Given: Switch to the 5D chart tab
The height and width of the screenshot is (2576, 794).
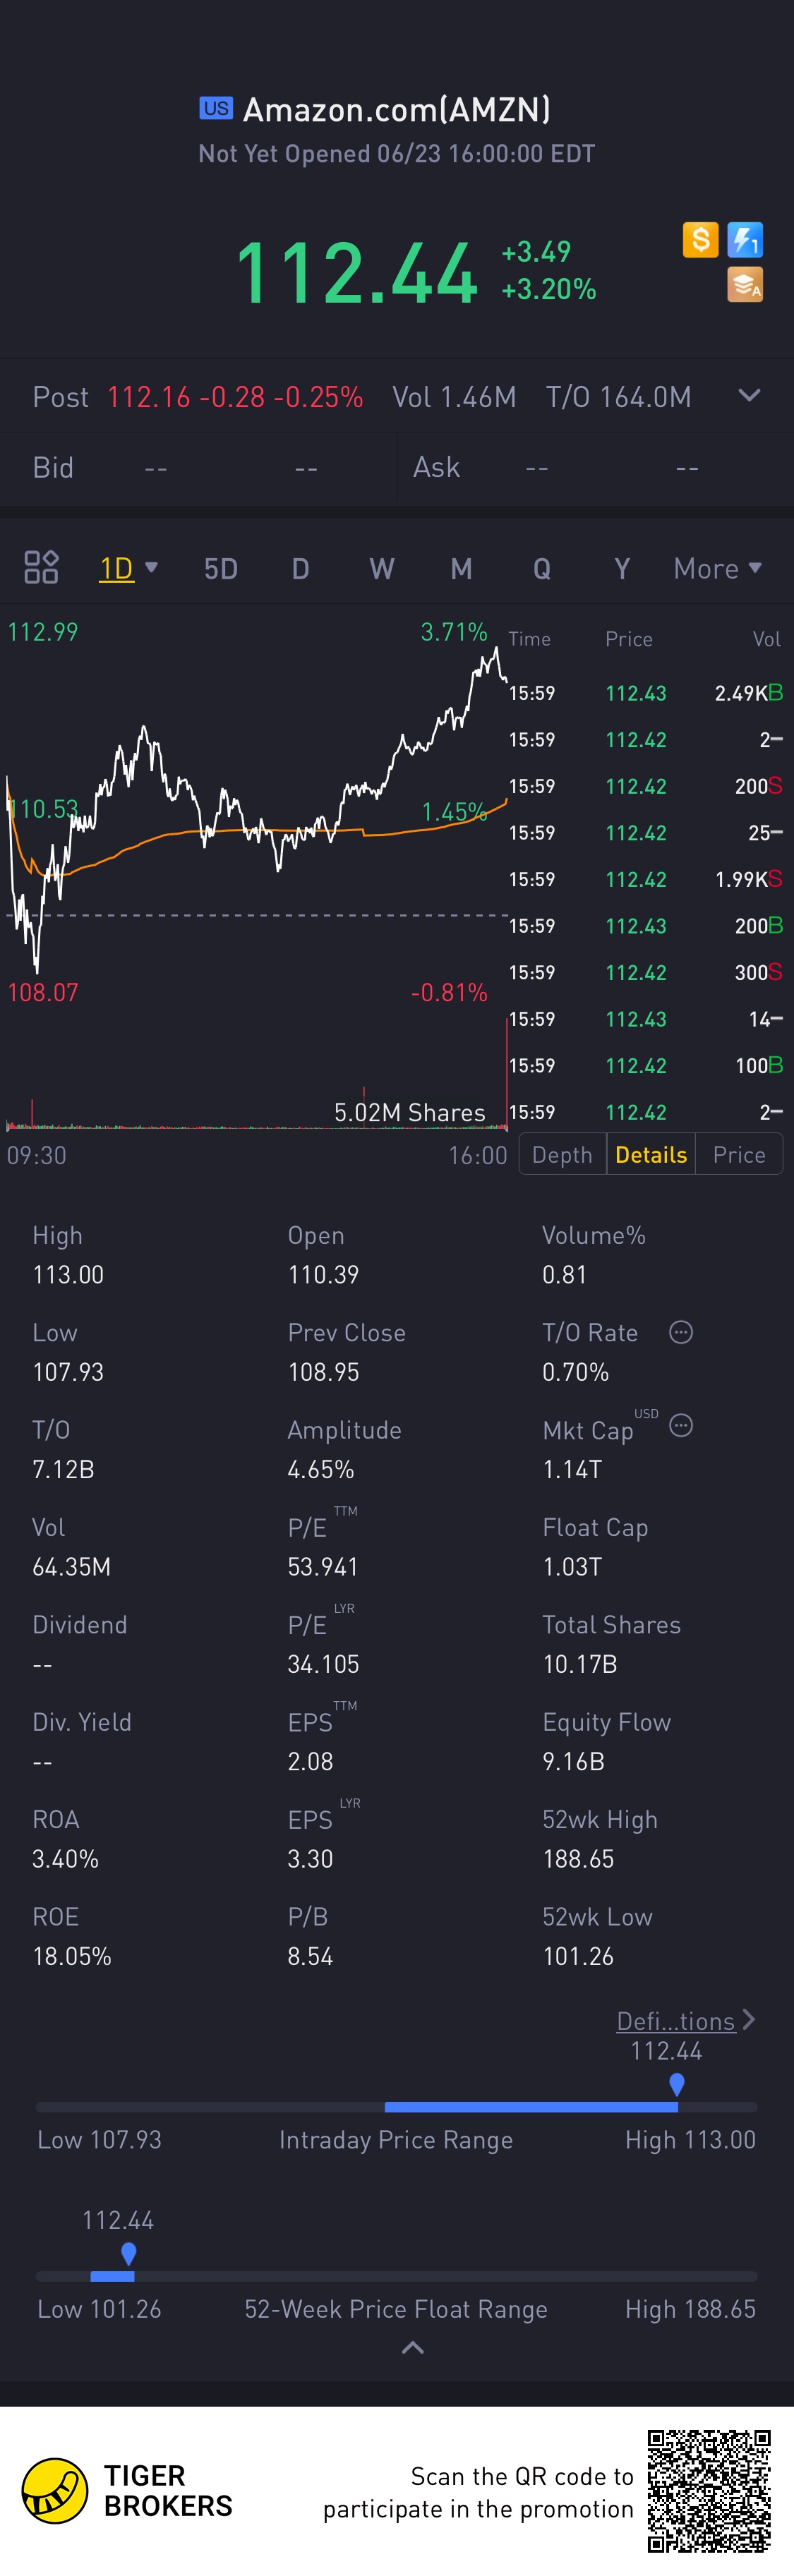Looking at the screenshot, I should tap(221, 569).
